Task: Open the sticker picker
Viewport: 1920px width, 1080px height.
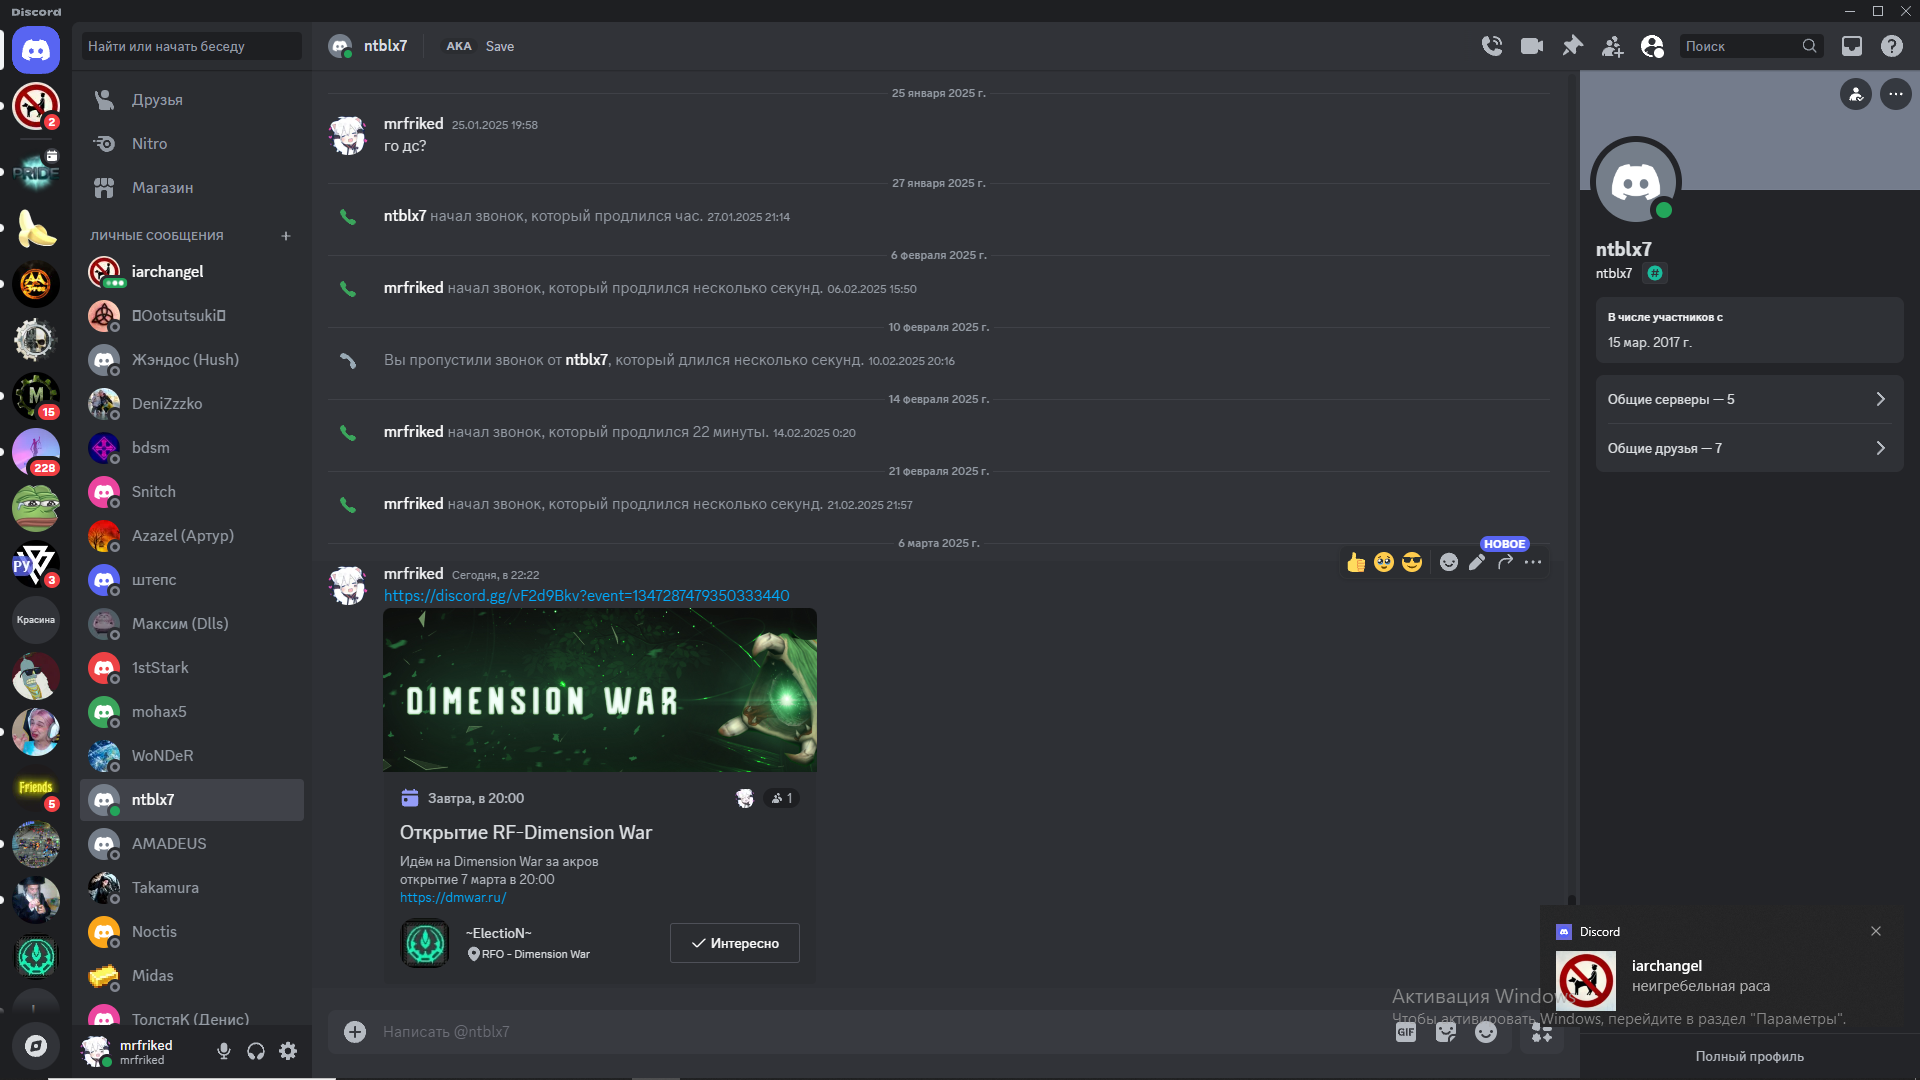Action: (1446, 1032)
